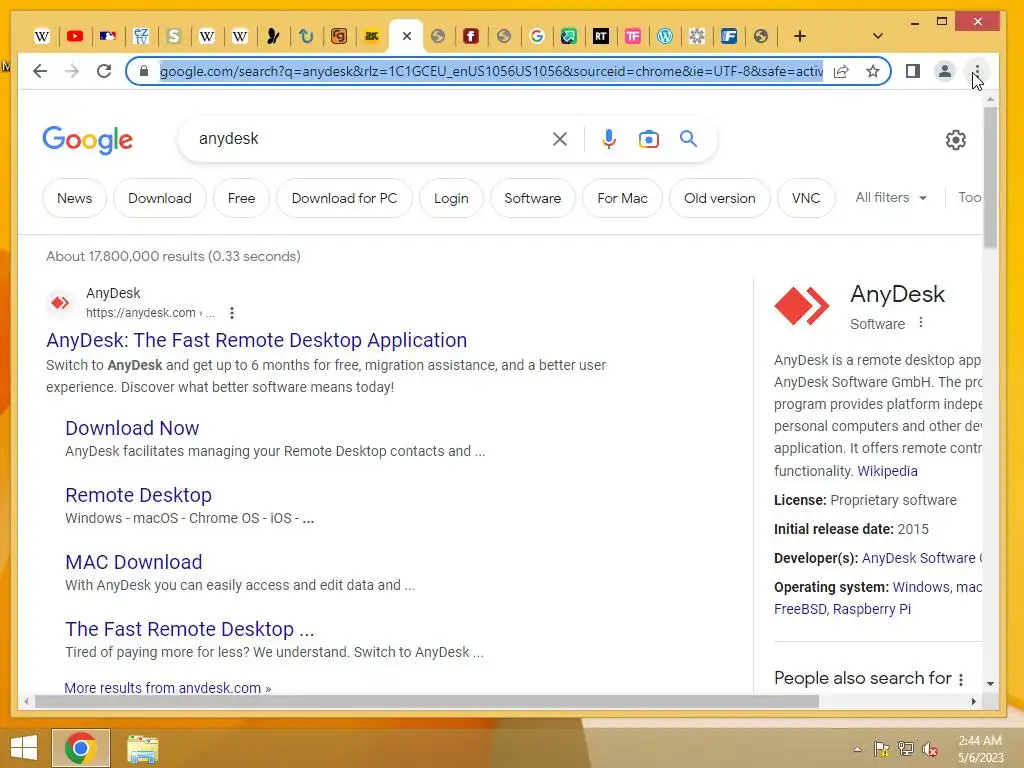Screen dimensions: 1024x768
Task: Filter results by News
Action: (x=74, y=198)
